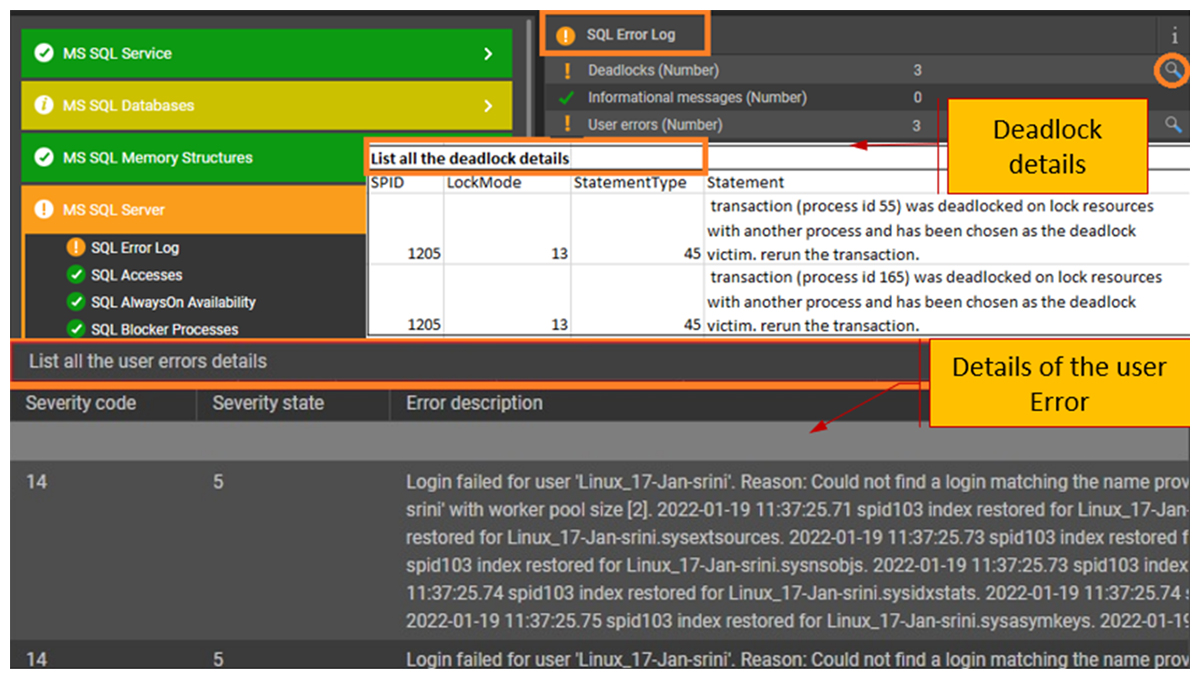Image resolution: width=1200 pixels, height=679 pixels.
Task: Open the MS SQL Service panel
Action: [x=266, y=54]
